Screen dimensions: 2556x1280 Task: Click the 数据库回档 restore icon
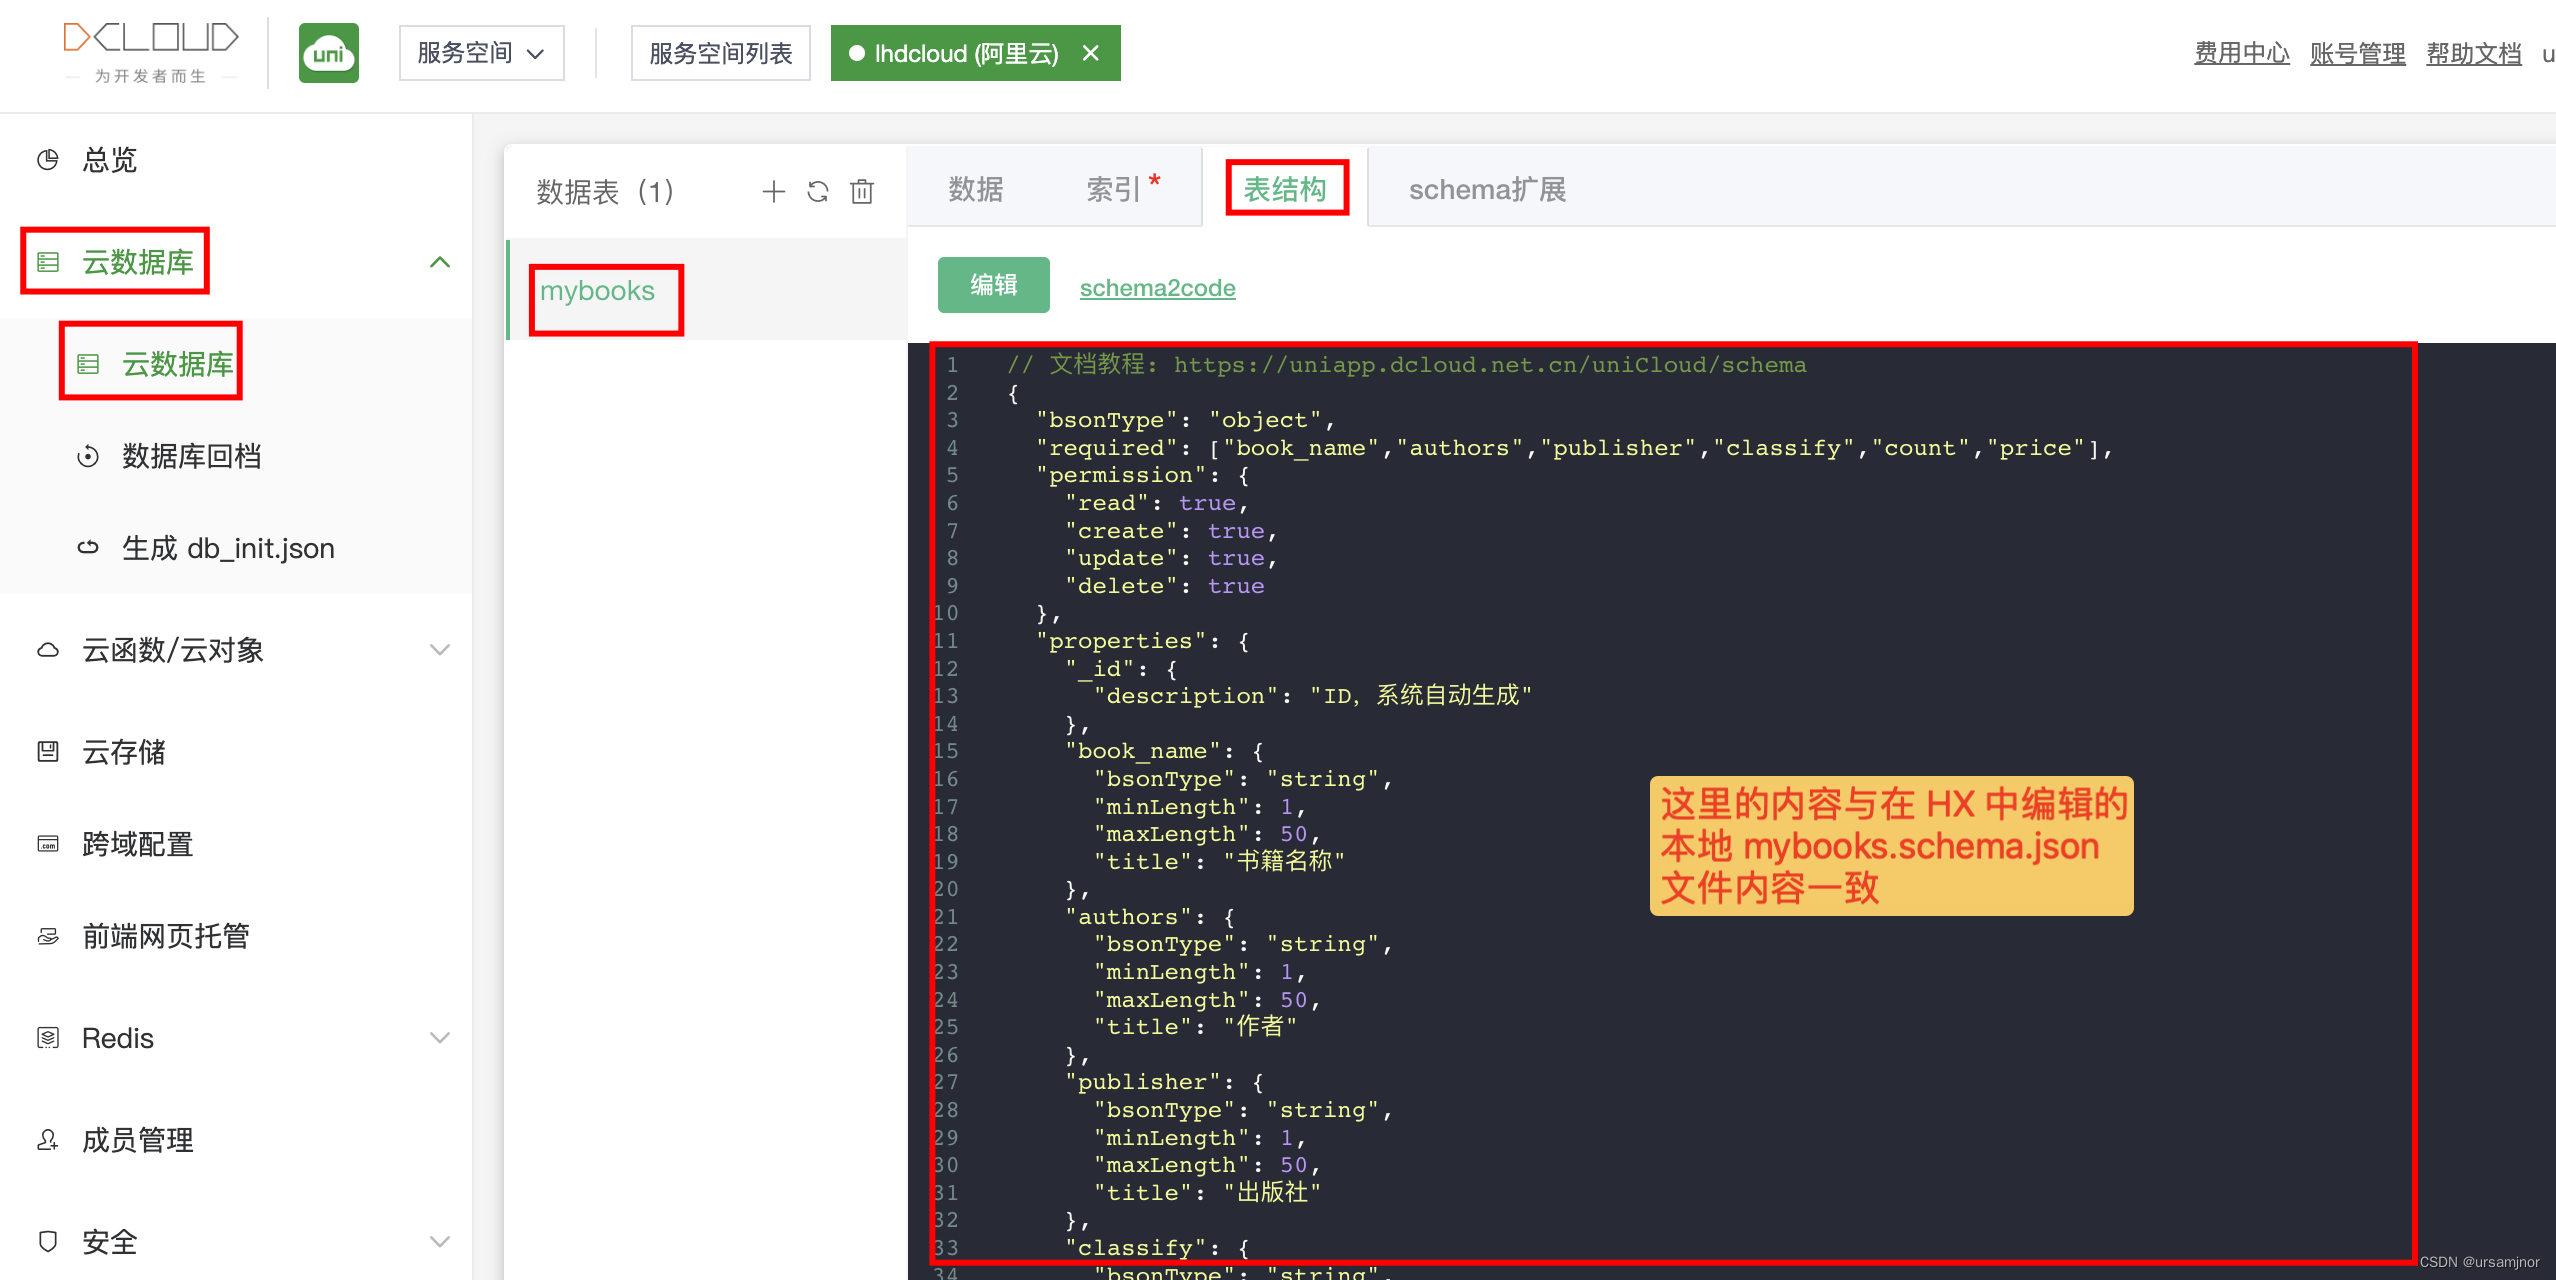click(88, 456)
